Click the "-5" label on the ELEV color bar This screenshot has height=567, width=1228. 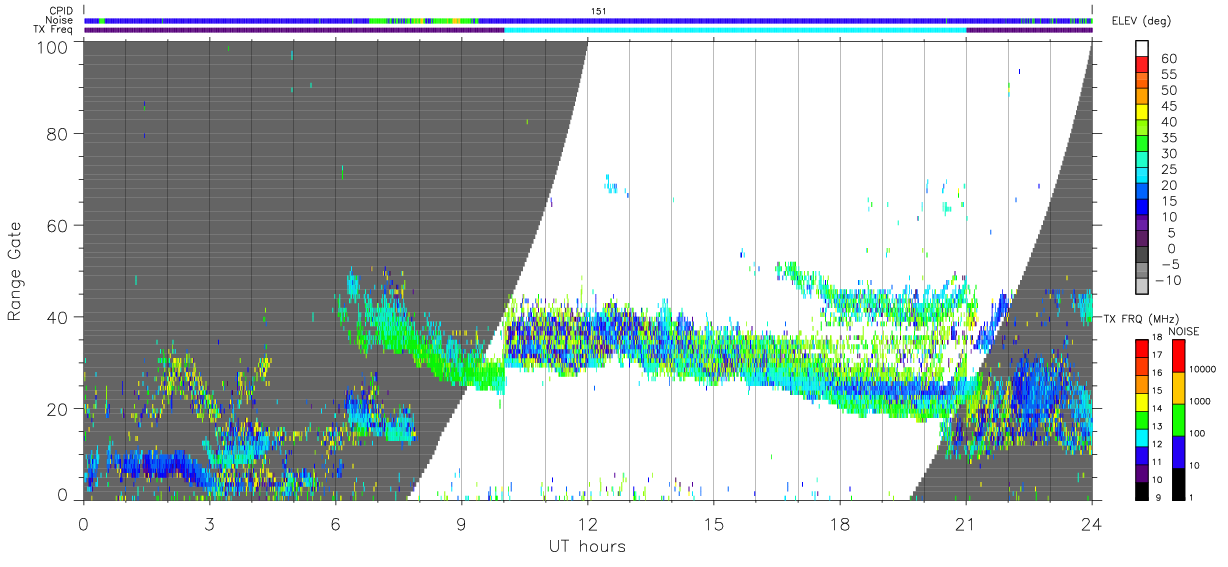point(1169,265)
